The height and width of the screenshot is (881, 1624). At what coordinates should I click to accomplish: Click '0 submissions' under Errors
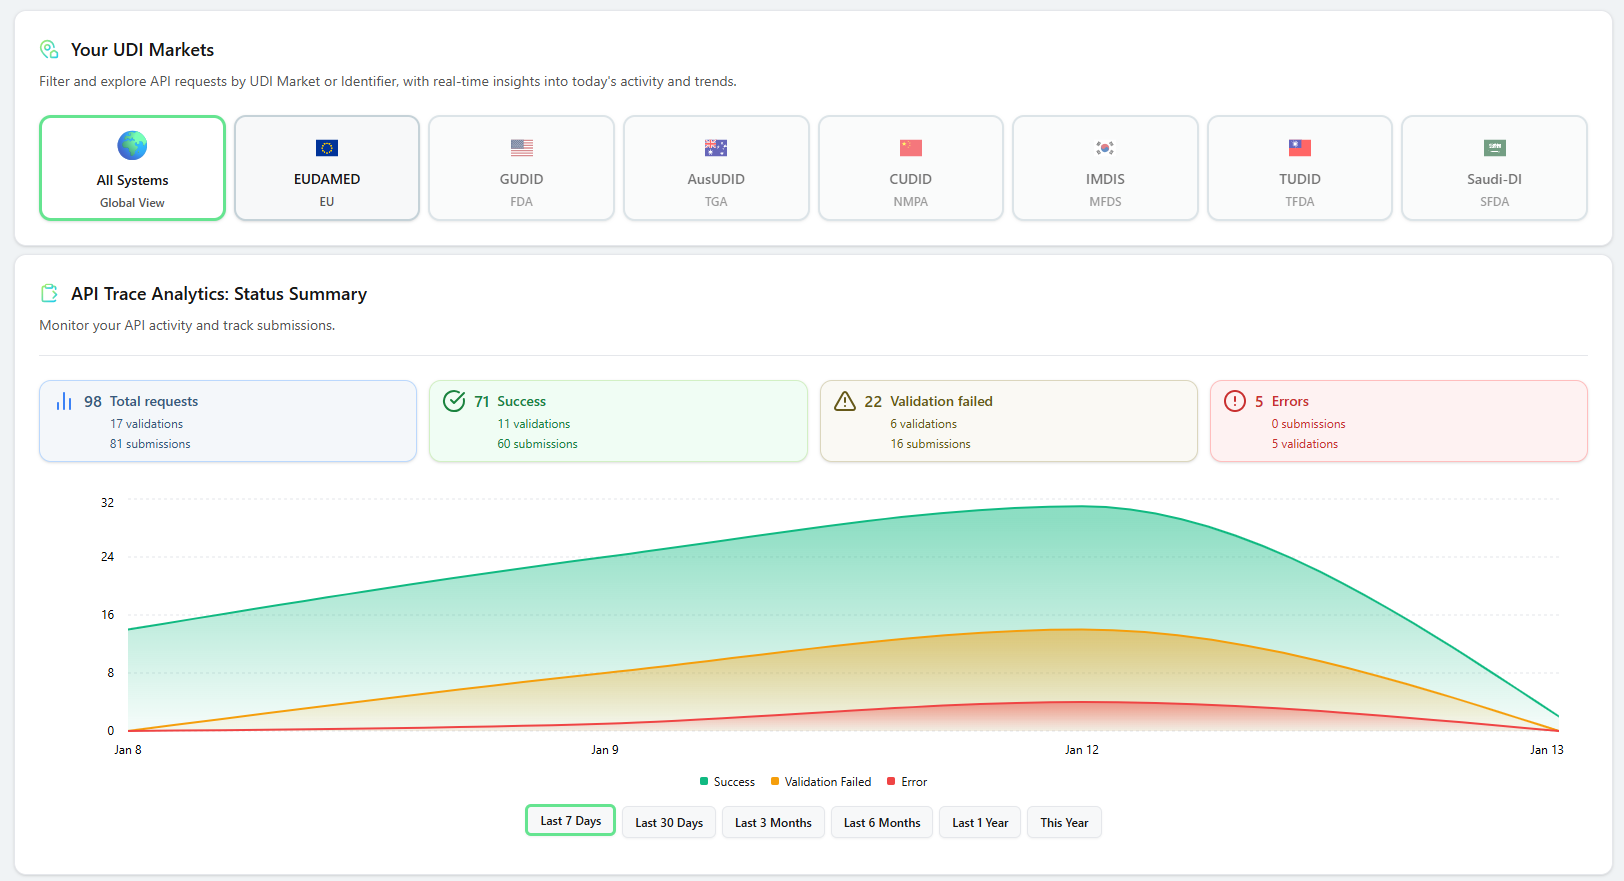(x=1309, y=424)
